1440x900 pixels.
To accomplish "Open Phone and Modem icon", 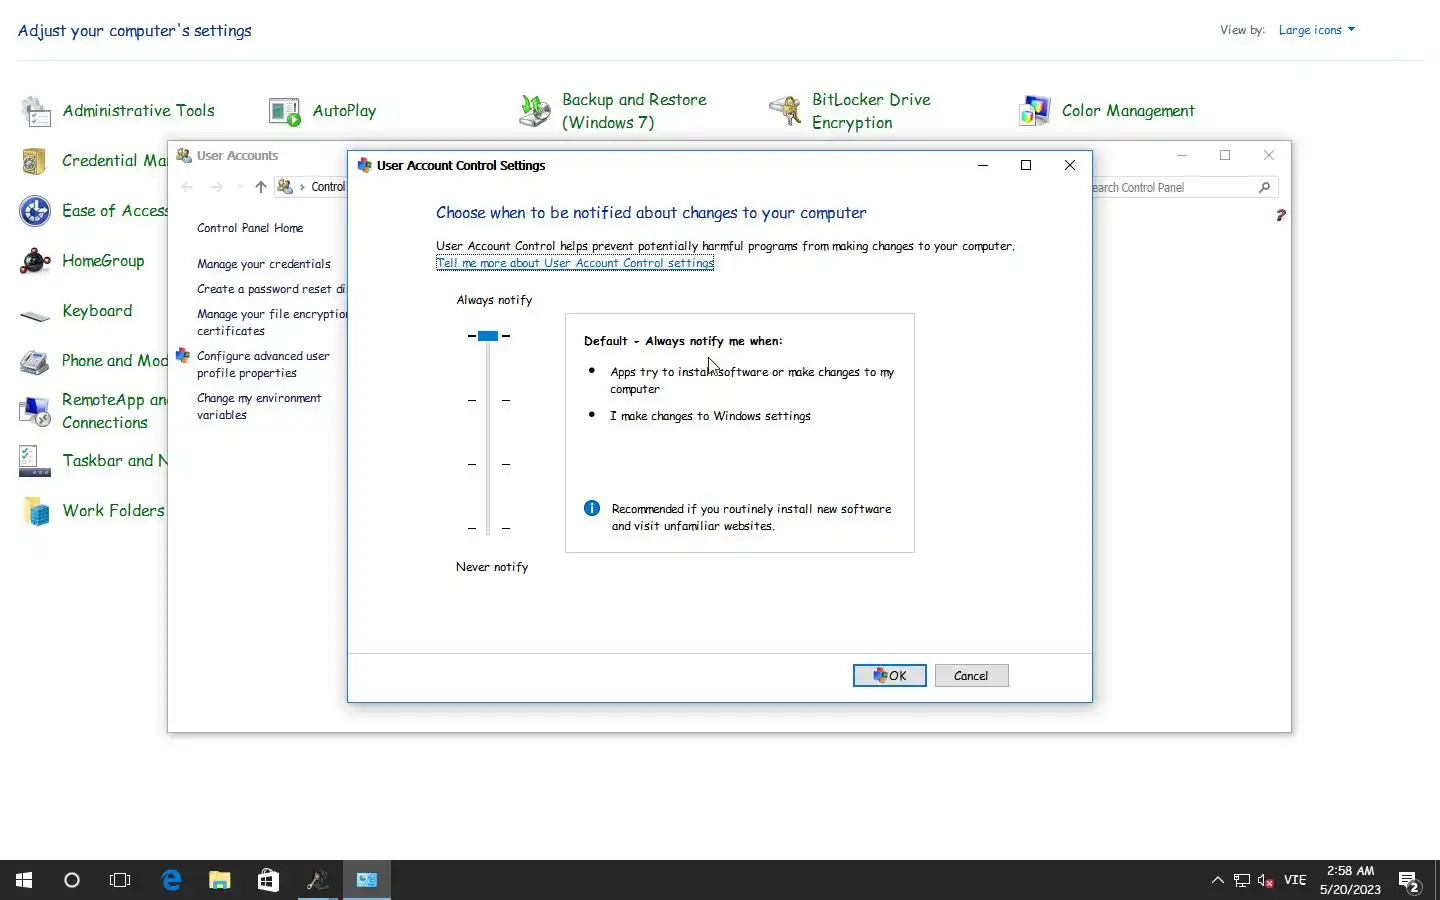I will 35,361.
